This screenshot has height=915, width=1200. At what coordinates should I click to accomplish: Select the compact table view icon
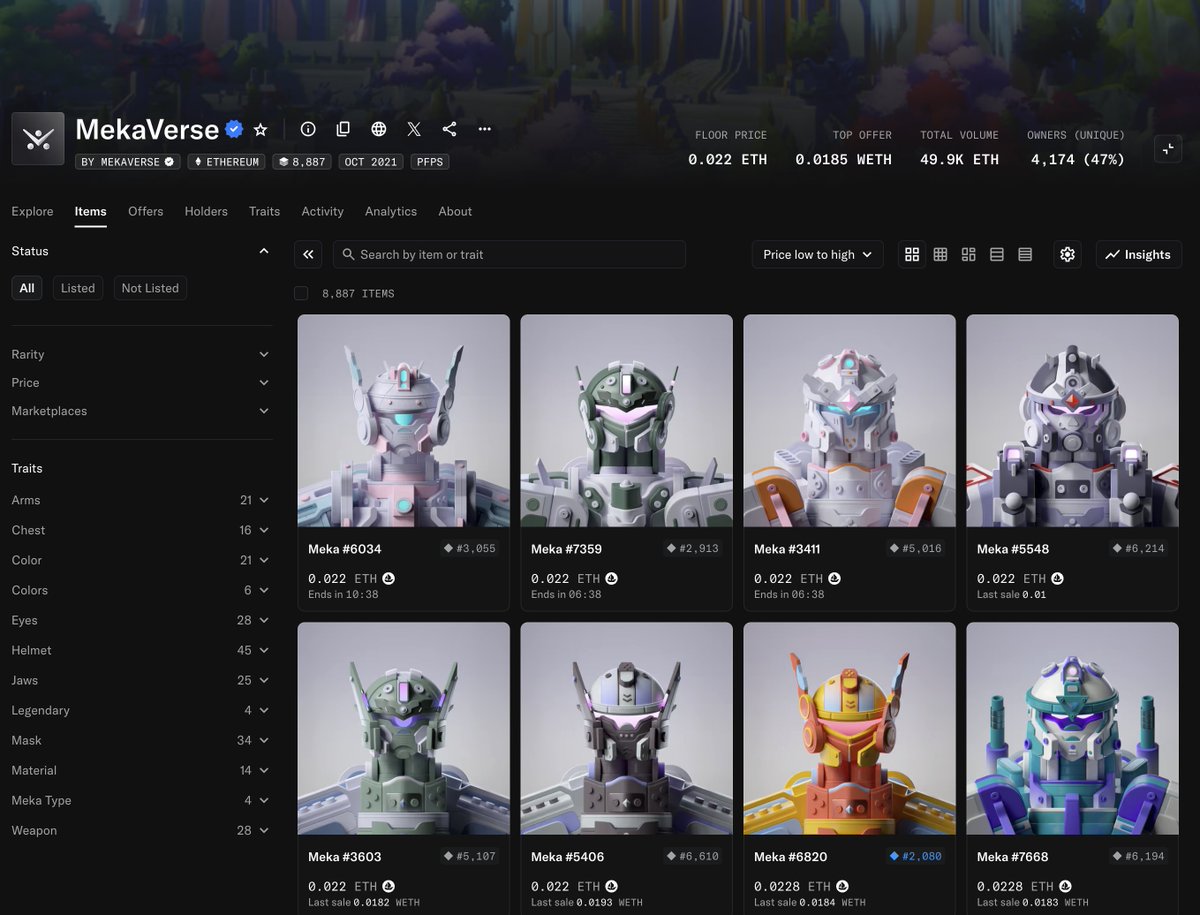pyautogui.click(x=1025, y=255)
